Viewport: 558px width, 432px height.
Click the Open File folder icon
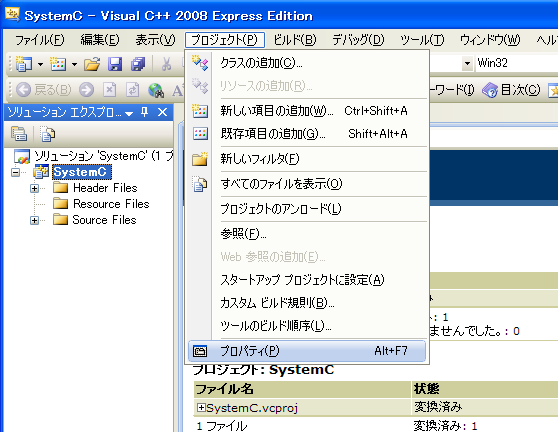point(92,64)
